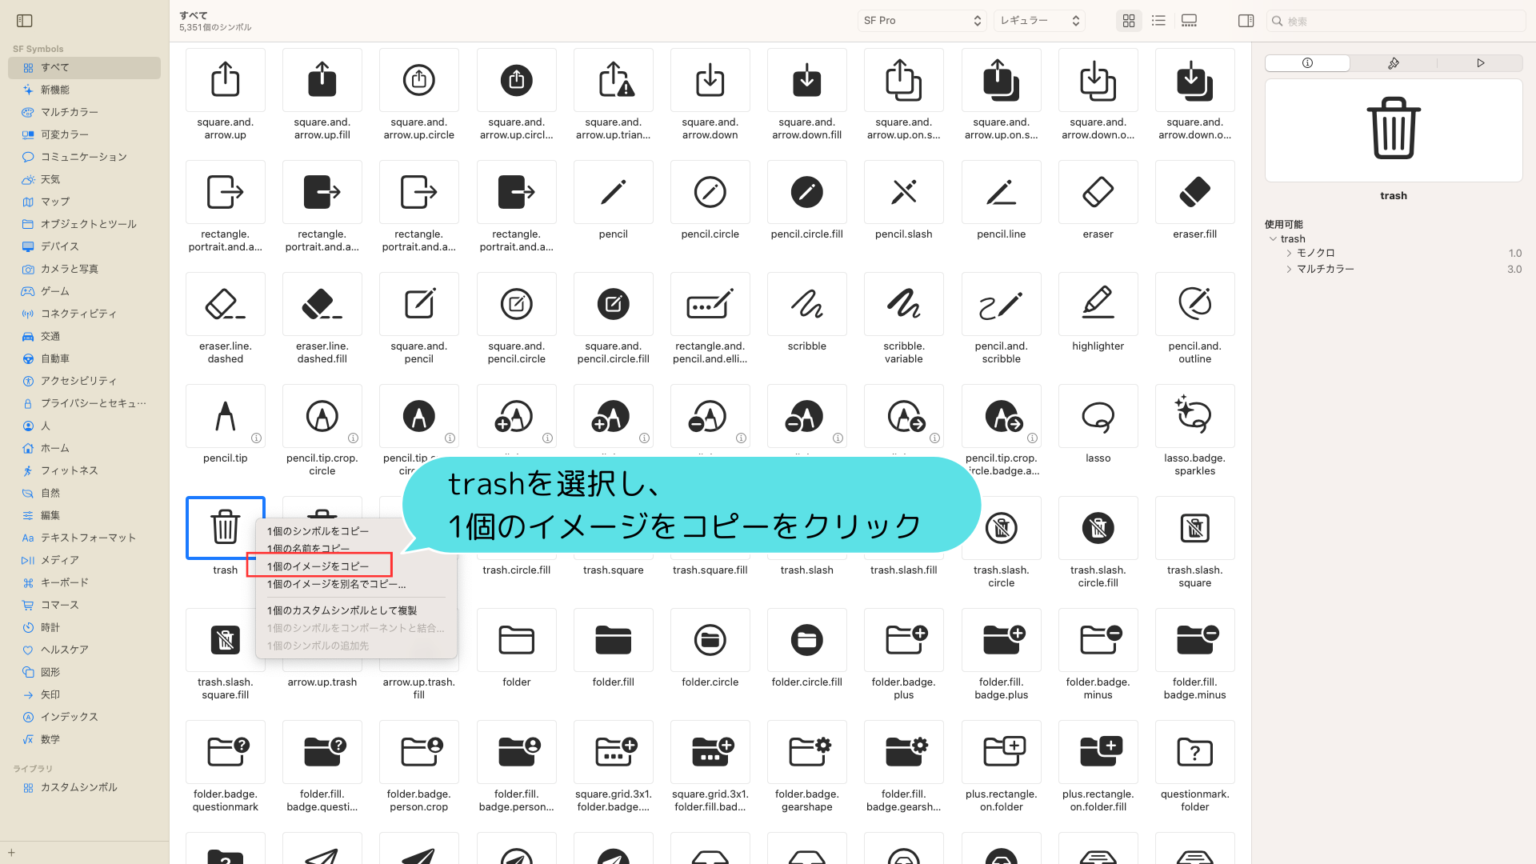The height and width of the screenshot is (864, 1536).
Task: Open the マルチカラー category in the sidebar
Action: click(55, 112)
